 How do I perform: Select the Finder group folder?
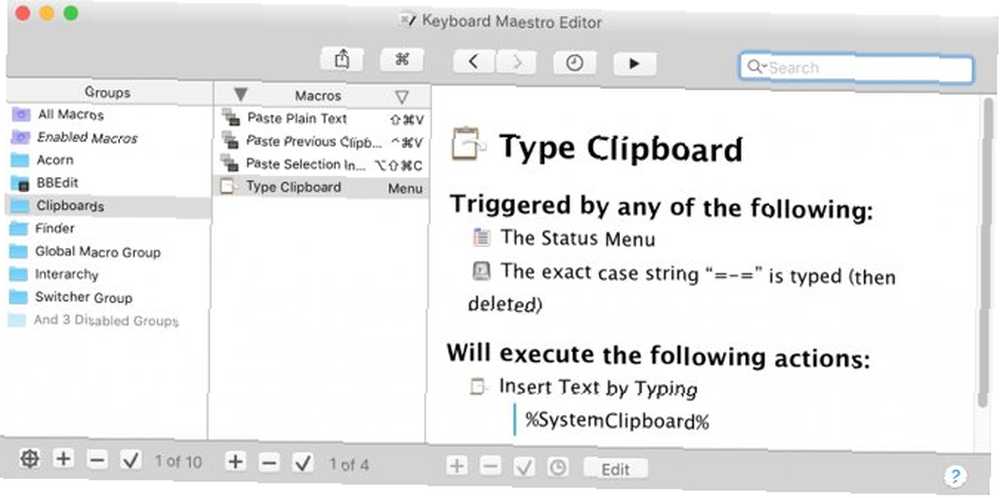pyautogui.click(x=107, y=228)
